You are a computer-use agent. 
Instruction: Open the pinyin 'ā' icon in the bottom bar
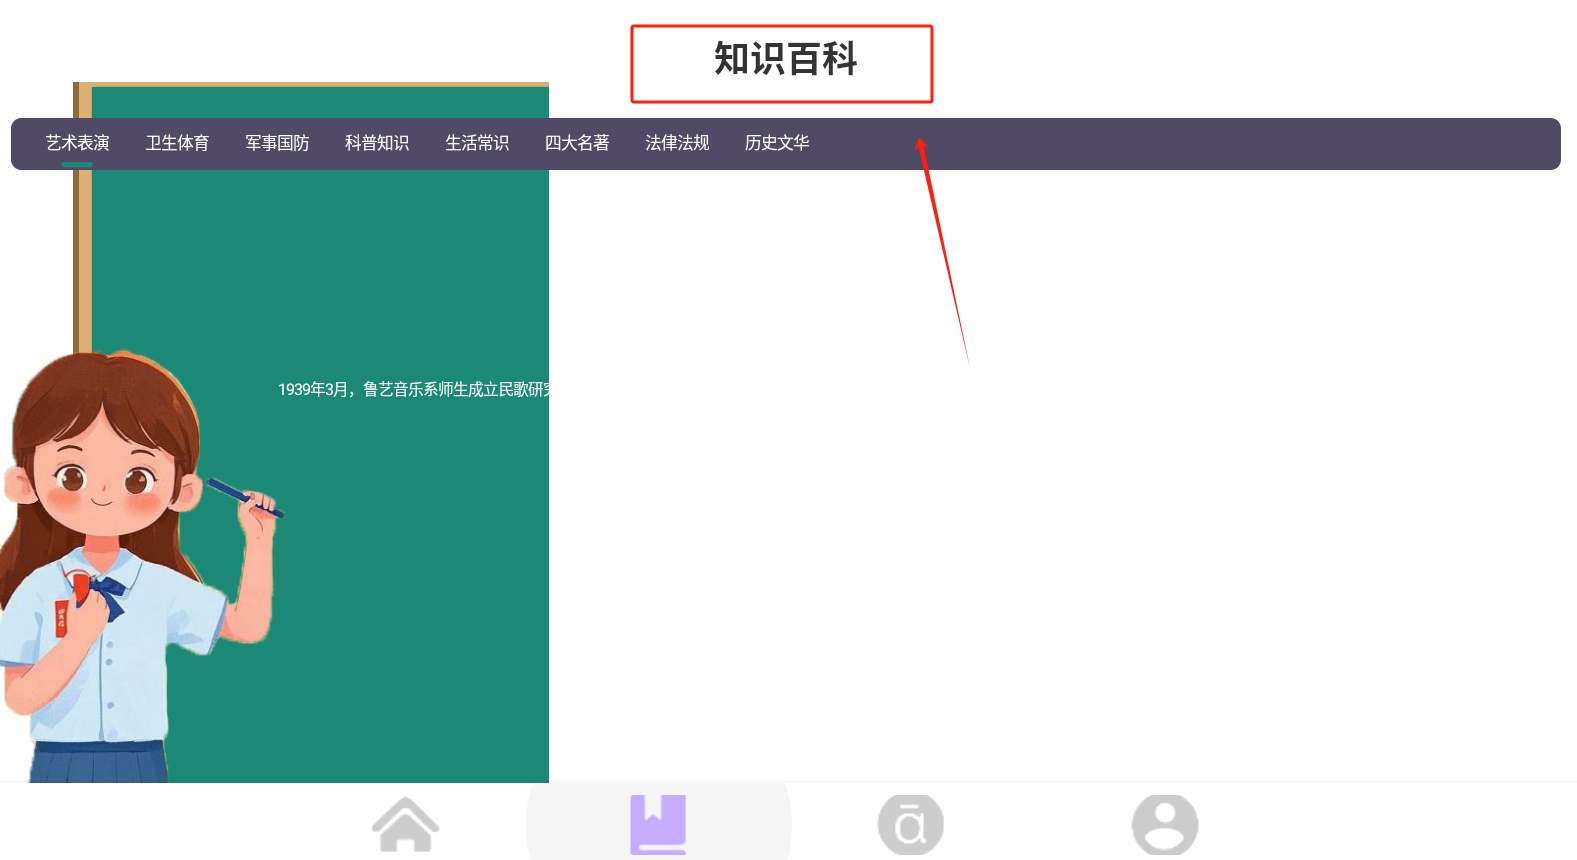[x=911, y=824]
